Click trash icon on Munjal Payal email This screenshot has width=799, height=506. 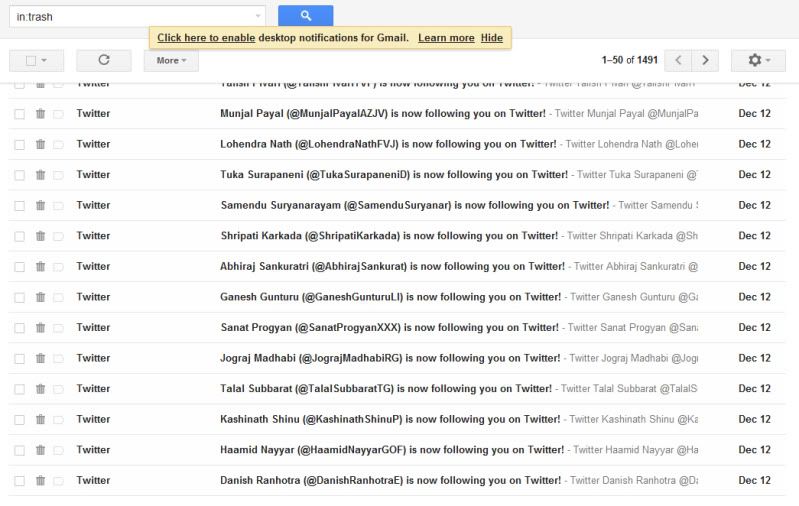pyautogui.click(x=41, y=114)
